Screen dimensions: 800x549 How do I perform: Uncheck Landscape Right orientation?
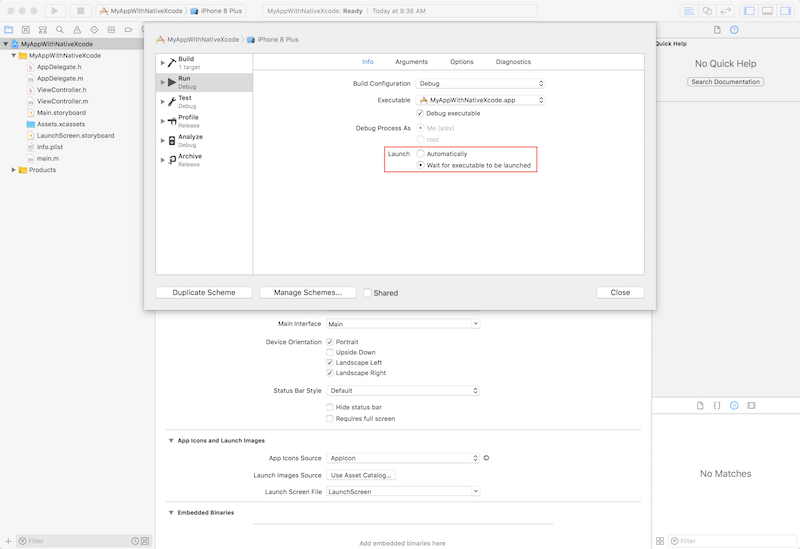coord(330,373)
